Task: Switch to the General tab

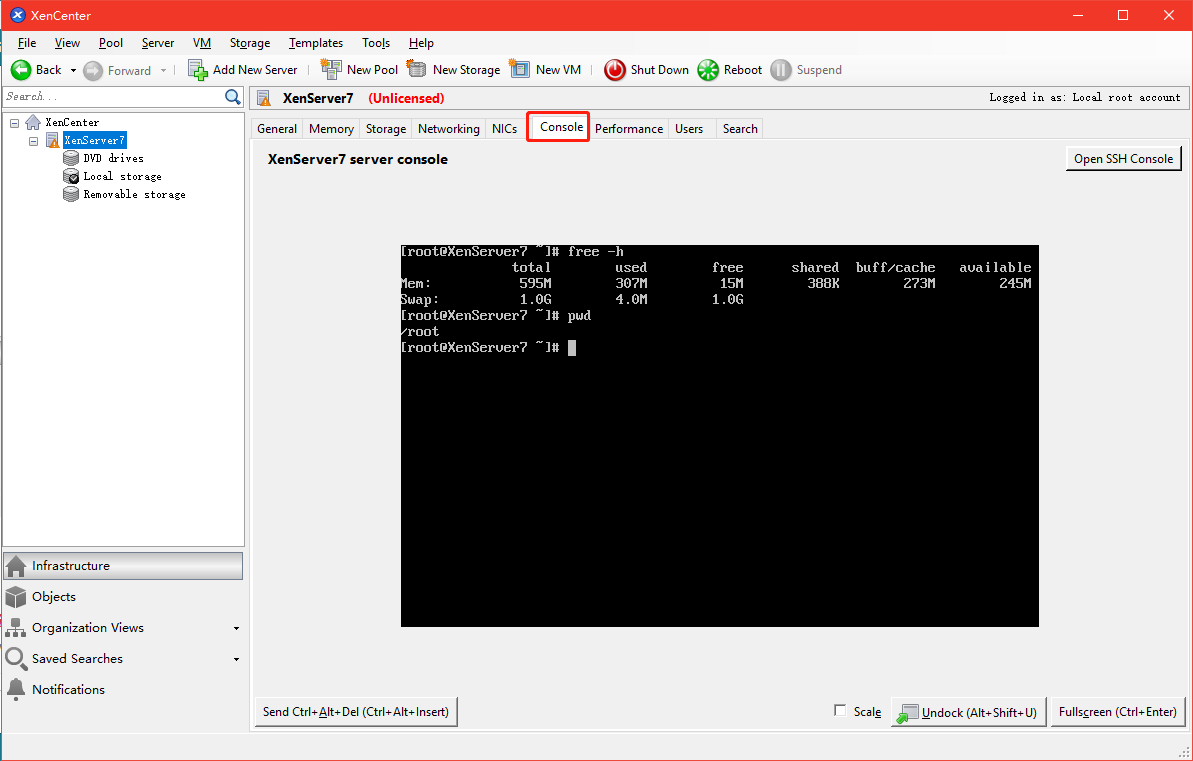Action: (277, 129)
